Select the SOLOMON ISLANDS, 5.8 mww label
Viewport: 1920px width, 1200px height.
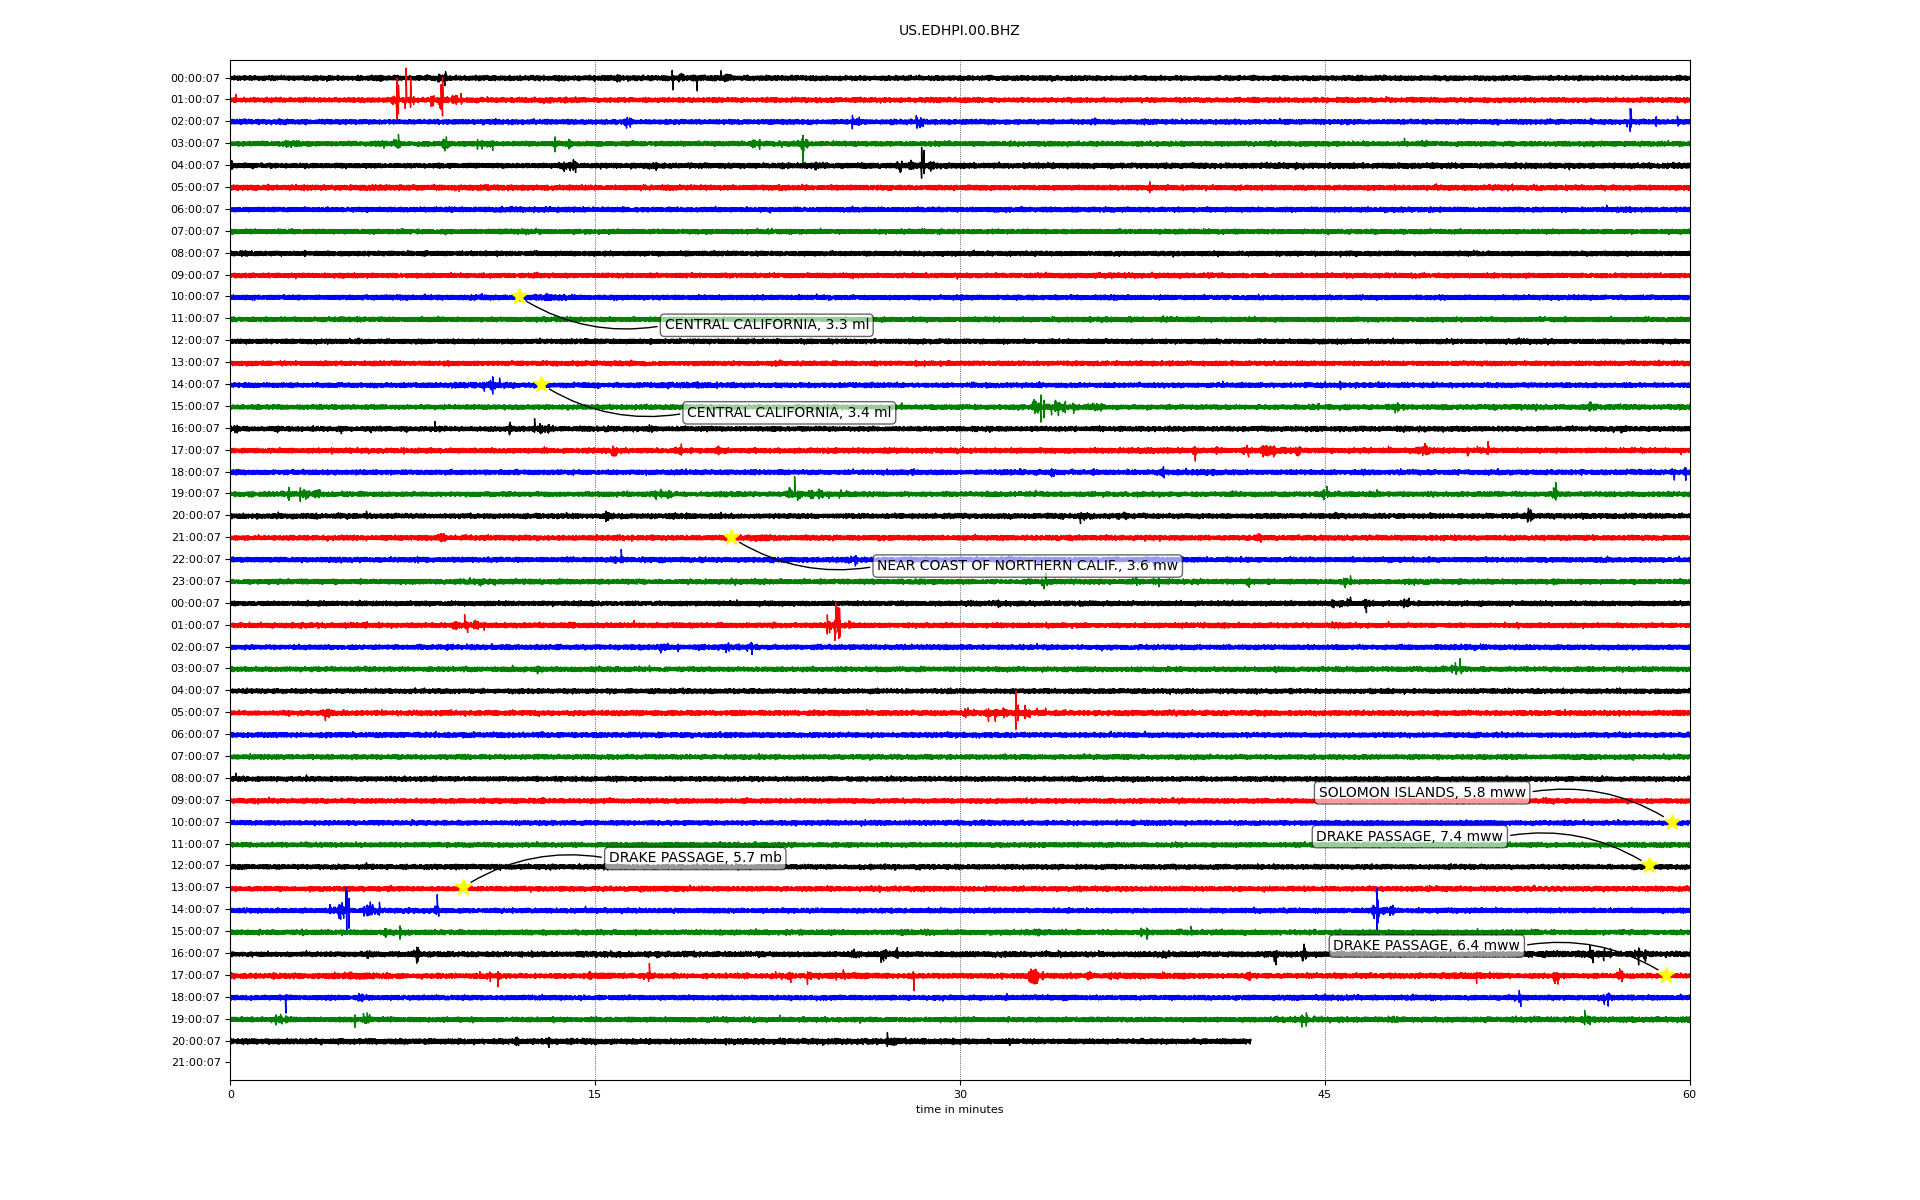click(1422, 793)
